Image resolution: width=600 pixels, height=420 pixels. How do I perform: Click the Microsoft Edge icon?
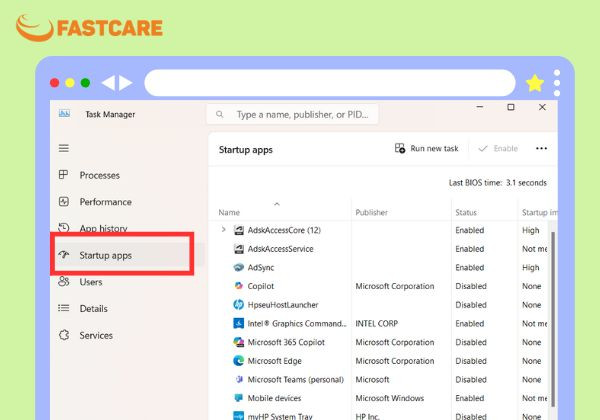pyautogui.click(x=239, y=361)
